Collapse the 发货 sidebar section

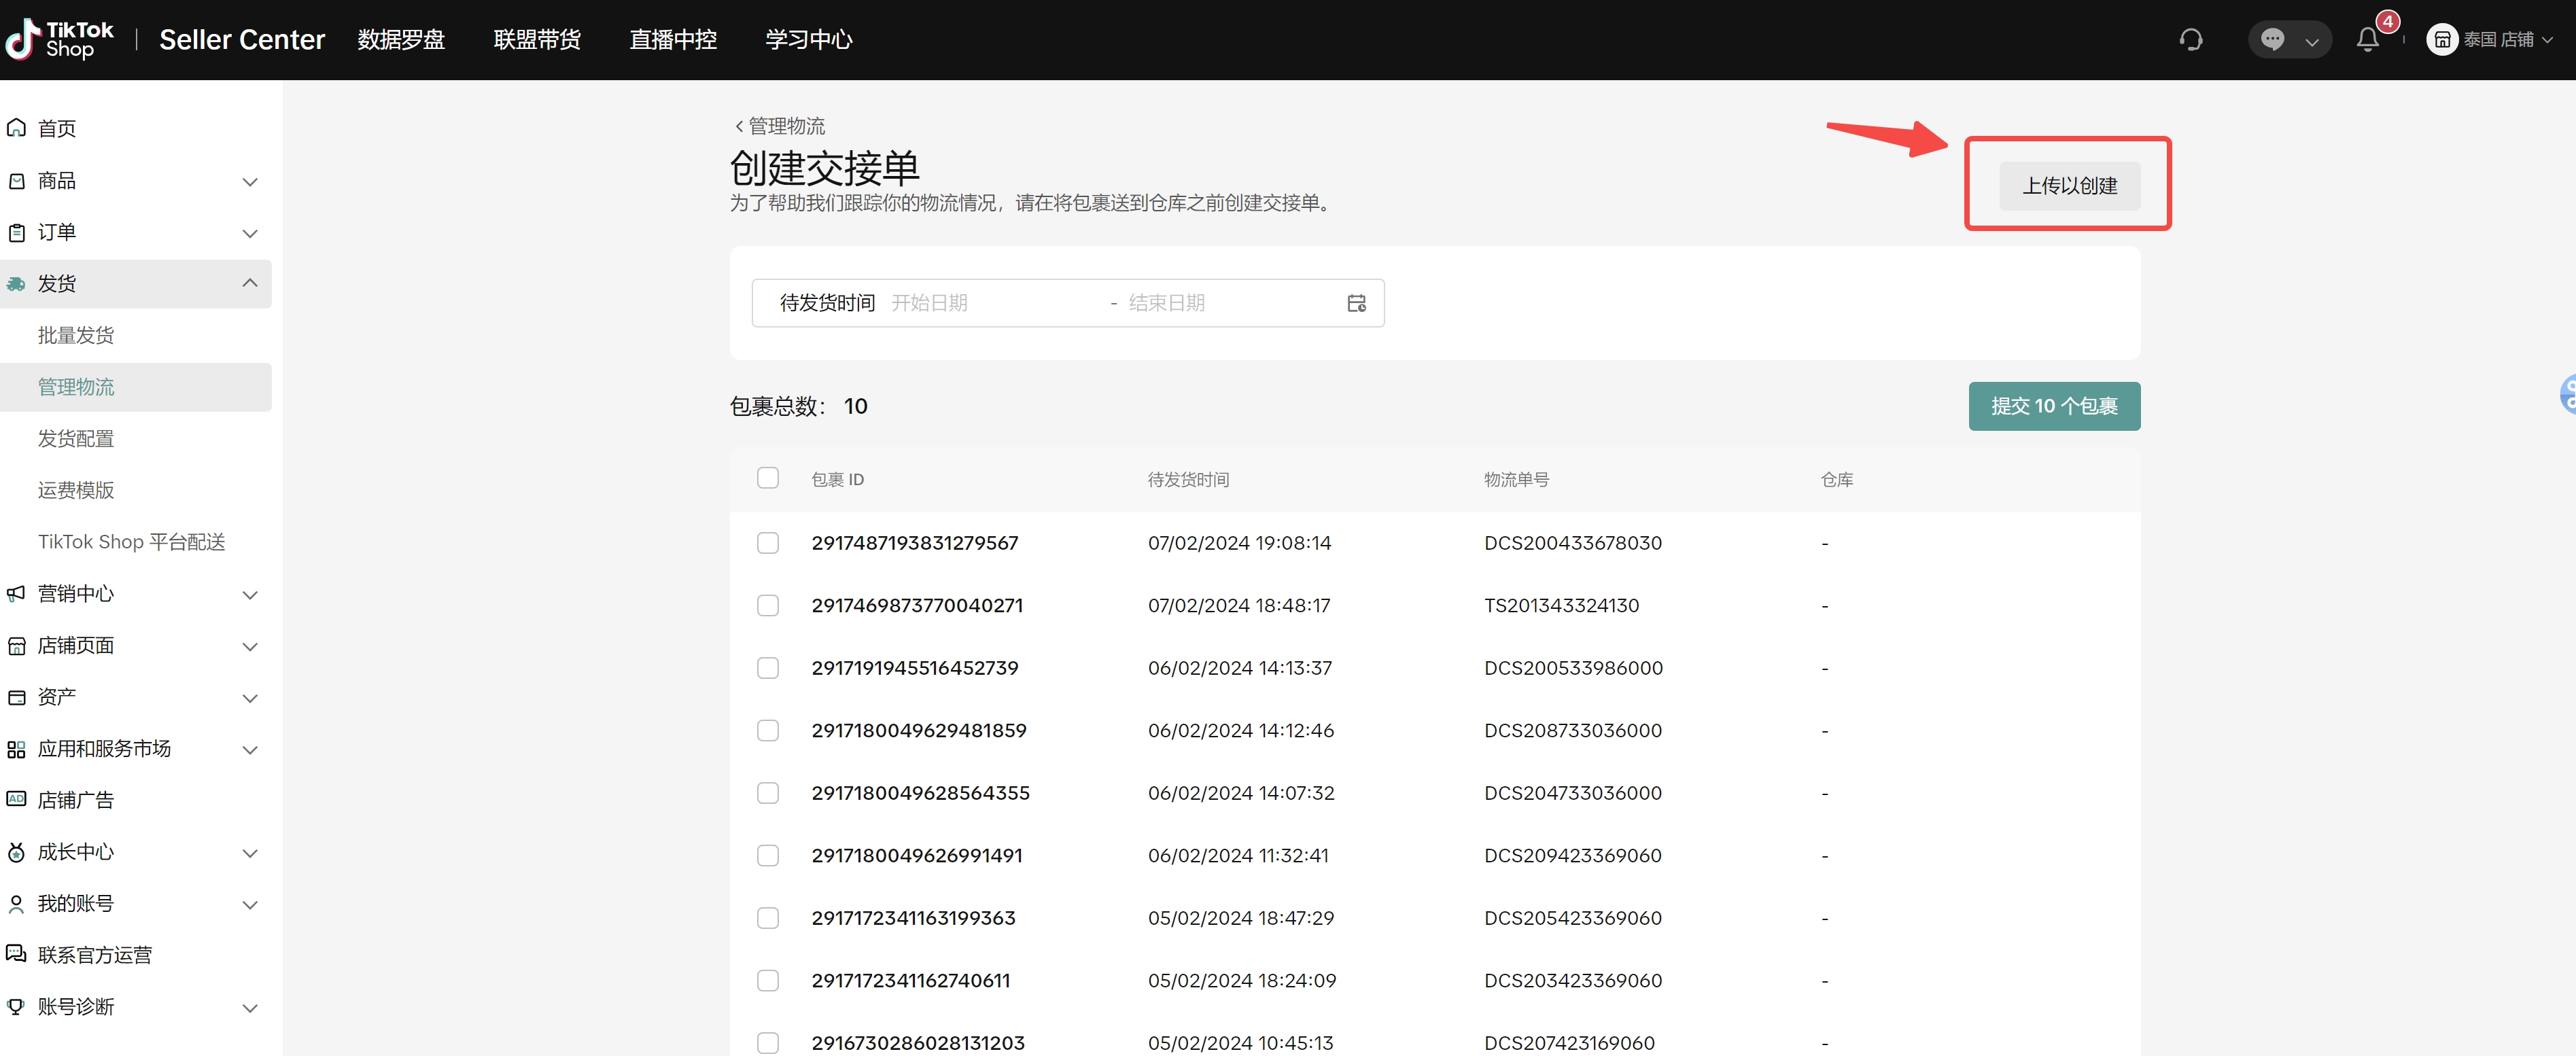pyautogui.click(x=250, y=284)
